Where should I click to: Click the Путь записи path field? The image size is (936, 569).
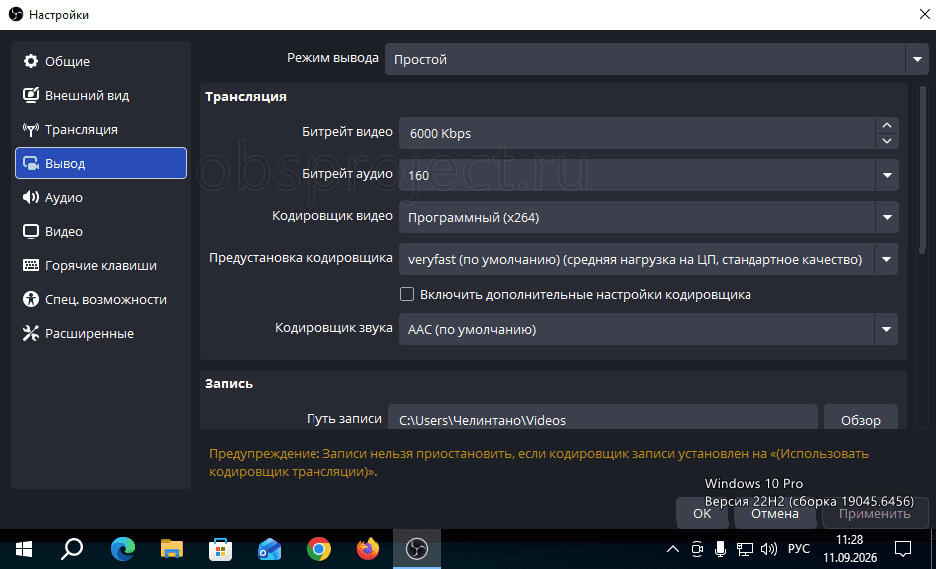tap(603, 420)
